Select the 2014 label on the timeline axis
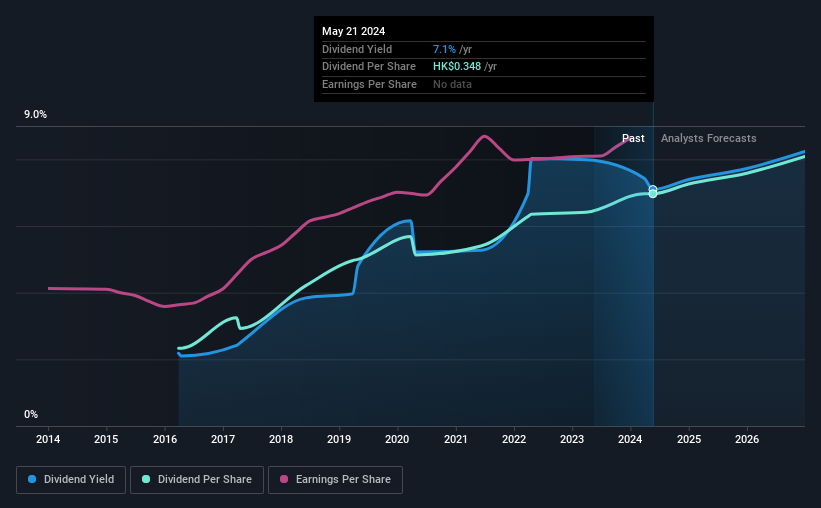Viewport: 821px width, 508px height. point(48,439)
